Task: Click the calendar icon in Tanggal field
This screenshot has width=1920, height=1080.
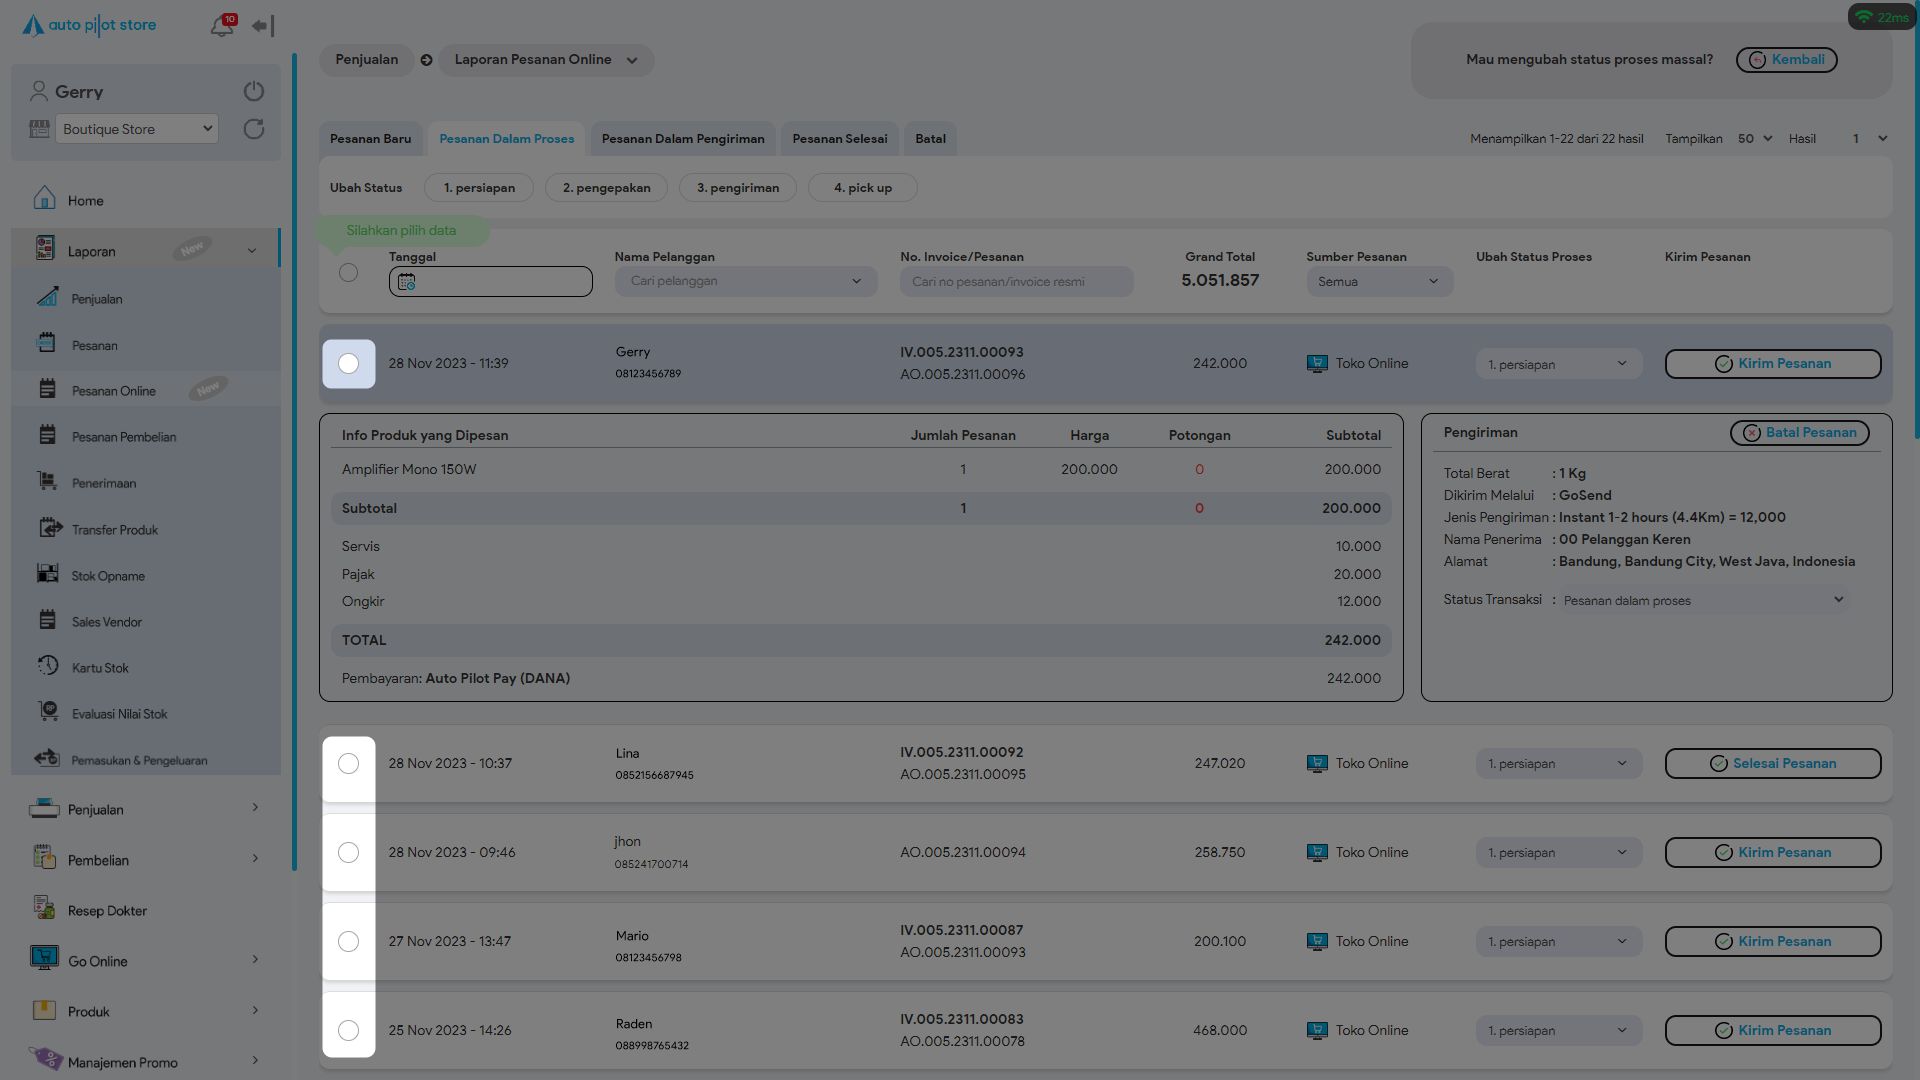Action: click(x=406, y=282)
